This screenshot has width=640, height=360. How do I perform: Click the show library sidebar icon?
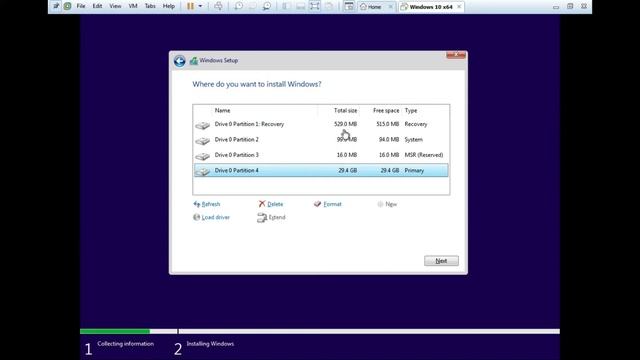pos(287,6)
